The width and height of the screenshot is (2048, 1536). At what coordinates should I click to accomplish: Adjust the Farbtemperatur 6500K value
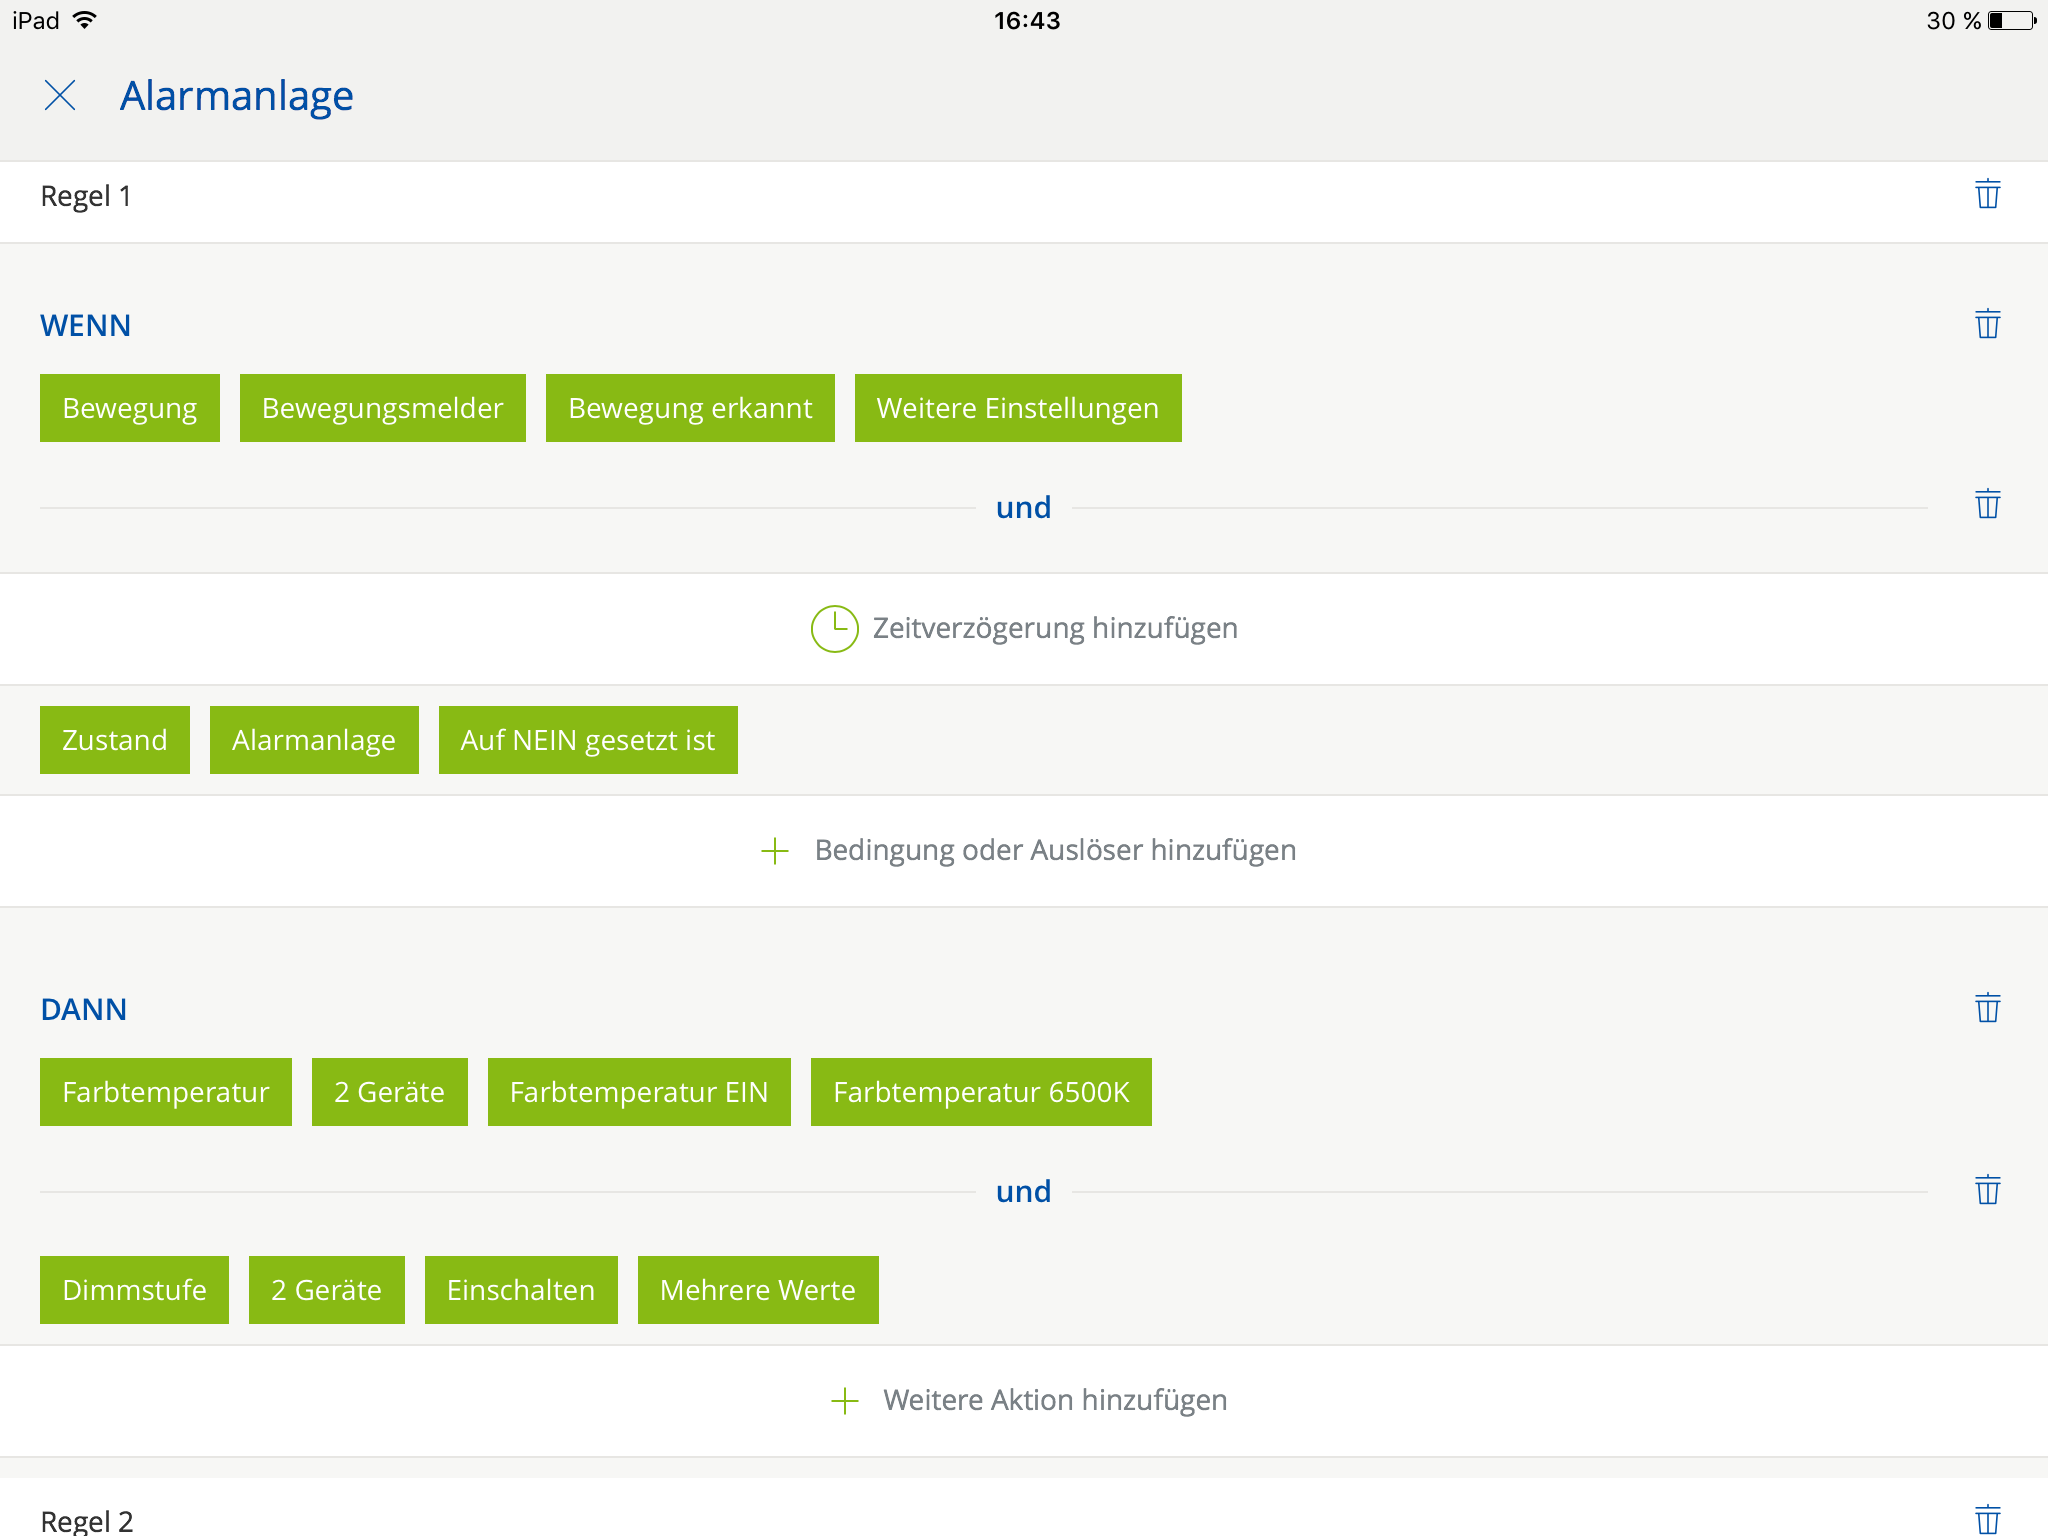tap(981, 1092)
